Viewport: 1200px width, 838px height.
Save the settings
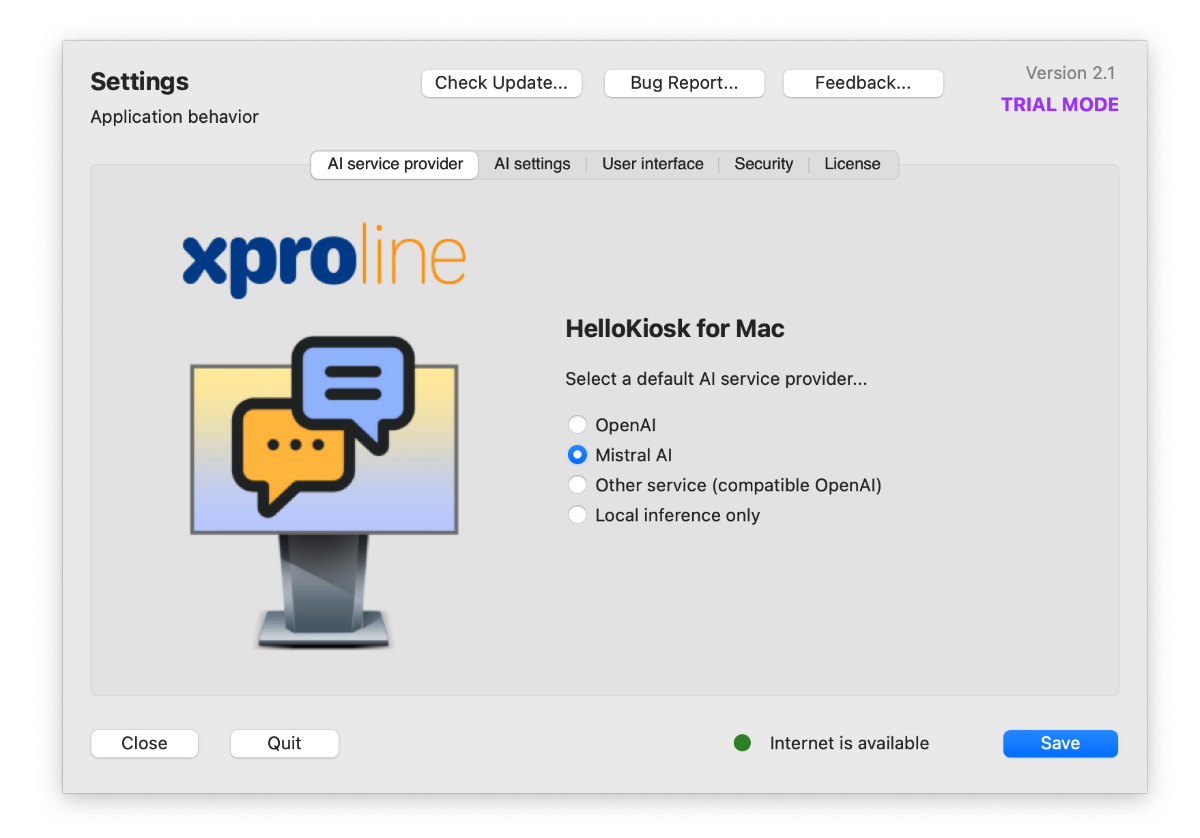click(1060, 743)
